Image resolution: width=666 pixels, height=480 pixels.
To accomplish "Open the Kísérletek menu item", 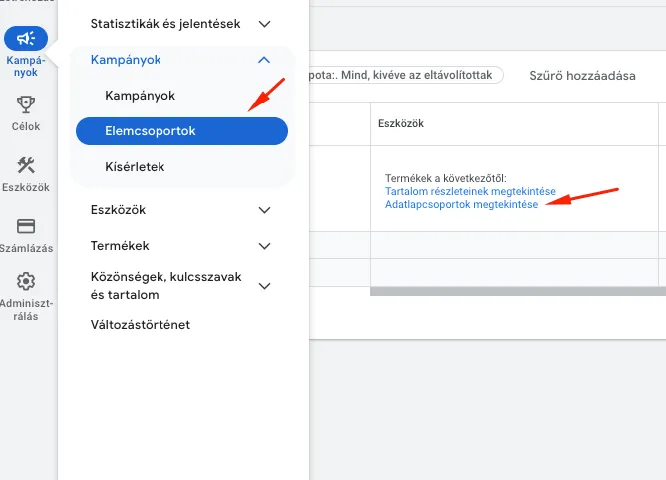I will [x=134, y=166].
